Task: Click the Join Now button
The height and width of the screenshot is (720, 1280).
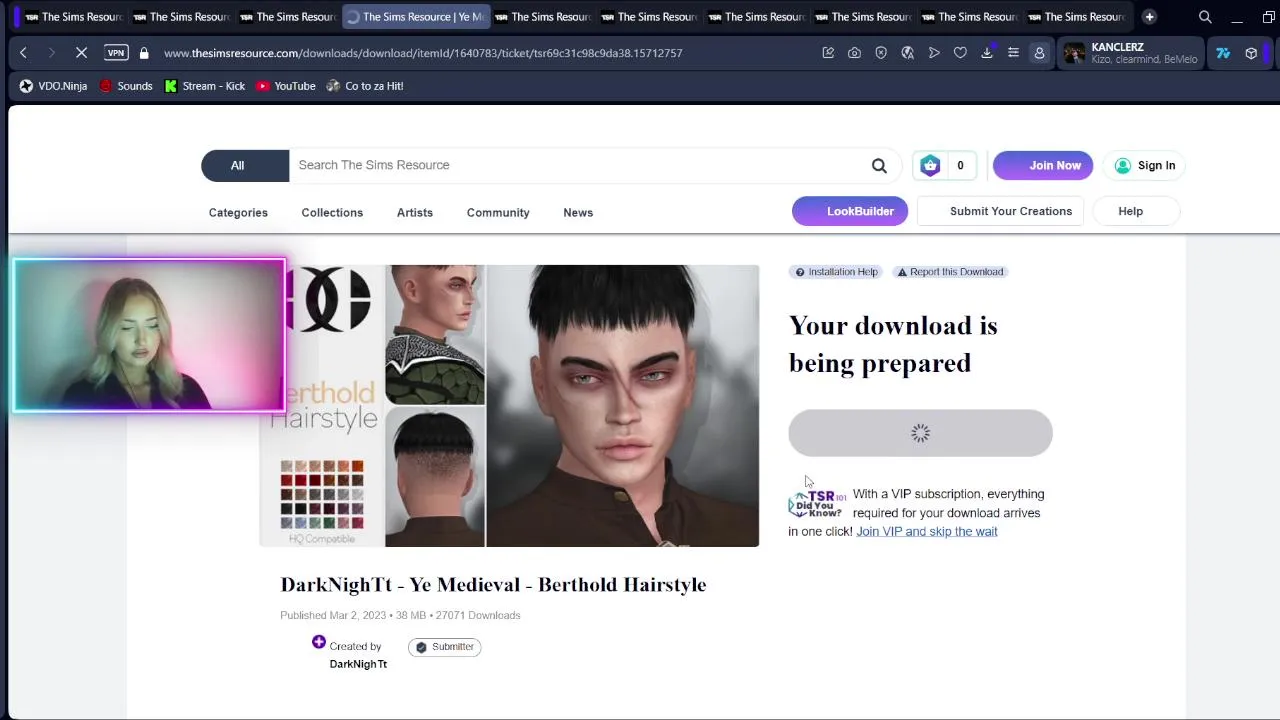Action: [1043, 165]
